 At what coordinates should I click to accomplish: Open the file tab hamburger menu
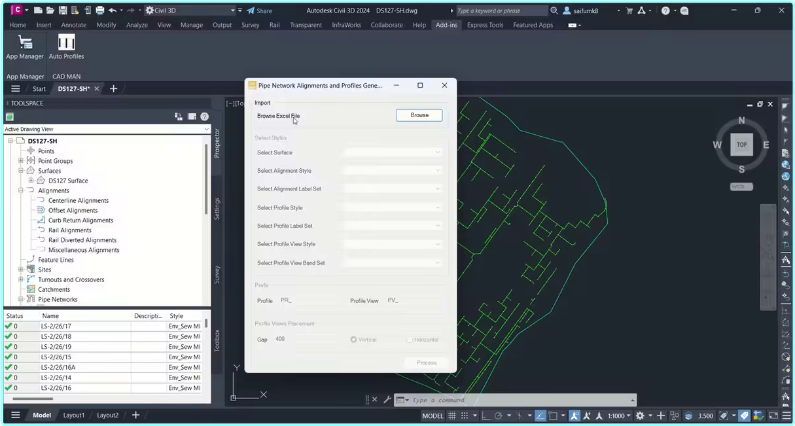pyautogui.click(x=16, y=89)
